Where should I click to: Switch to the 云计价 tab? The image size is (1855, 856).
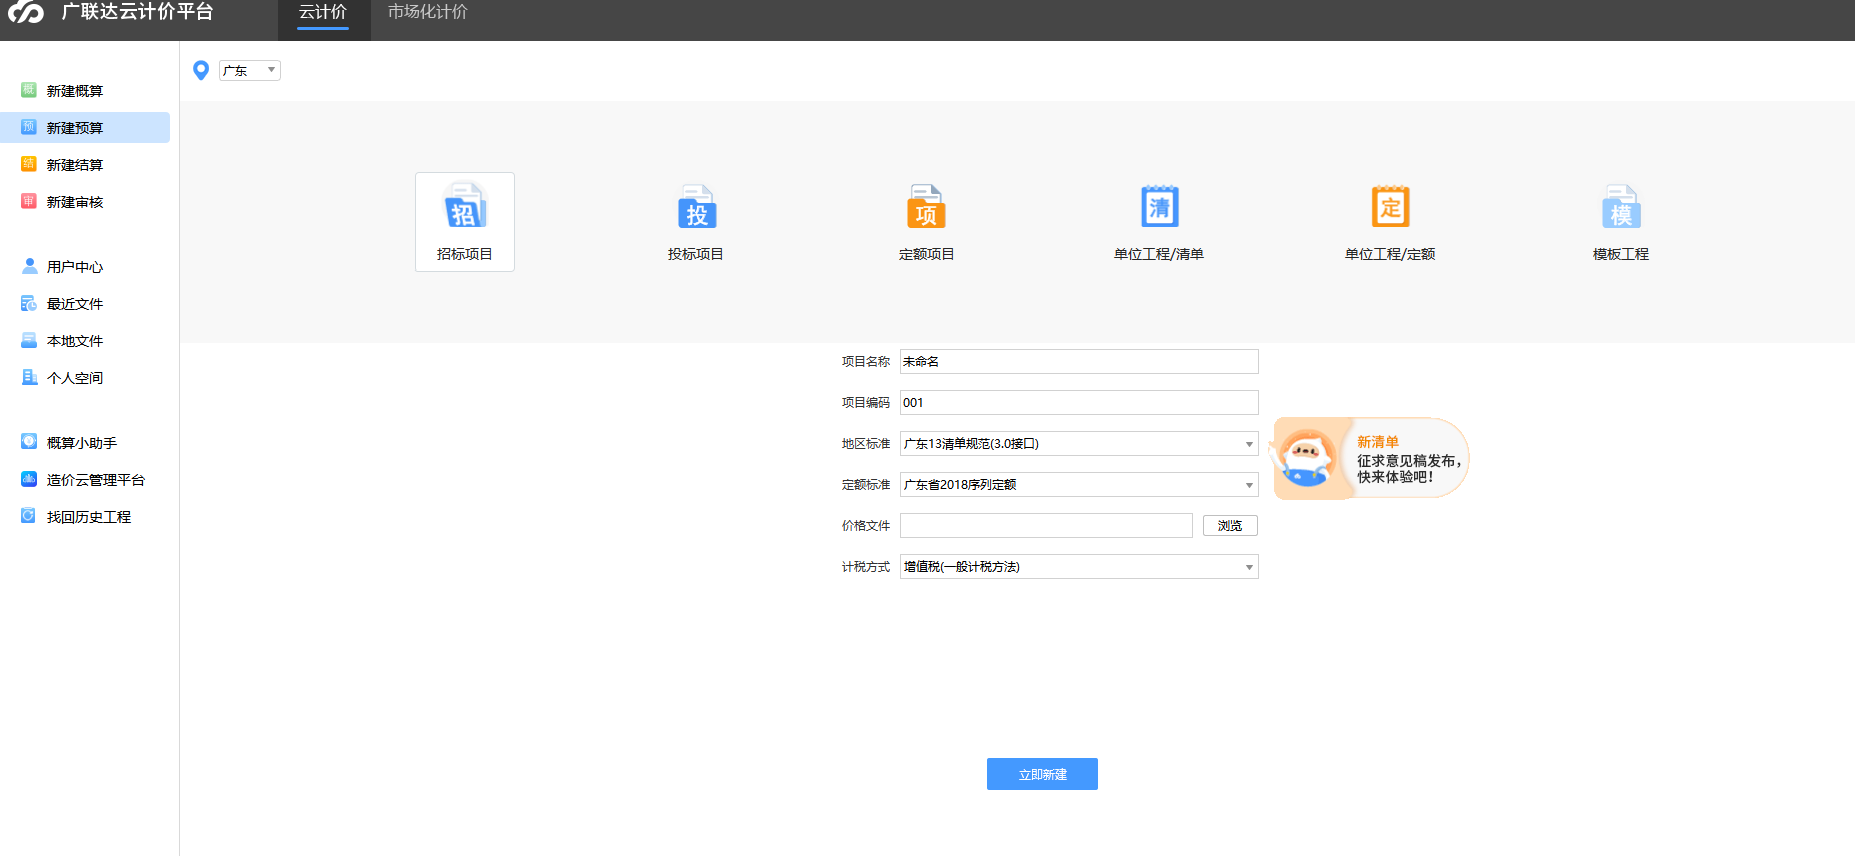pos(323,13)
